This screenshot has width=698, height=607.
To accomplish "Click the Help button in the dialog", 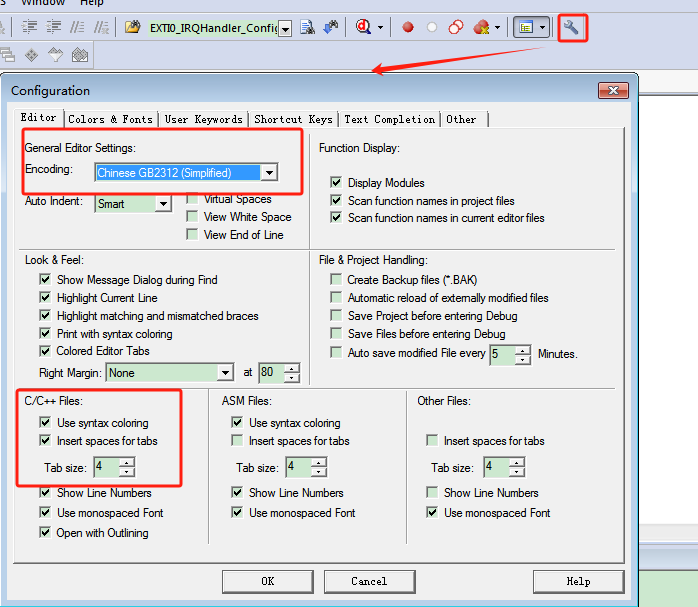I will pos(579,582).
